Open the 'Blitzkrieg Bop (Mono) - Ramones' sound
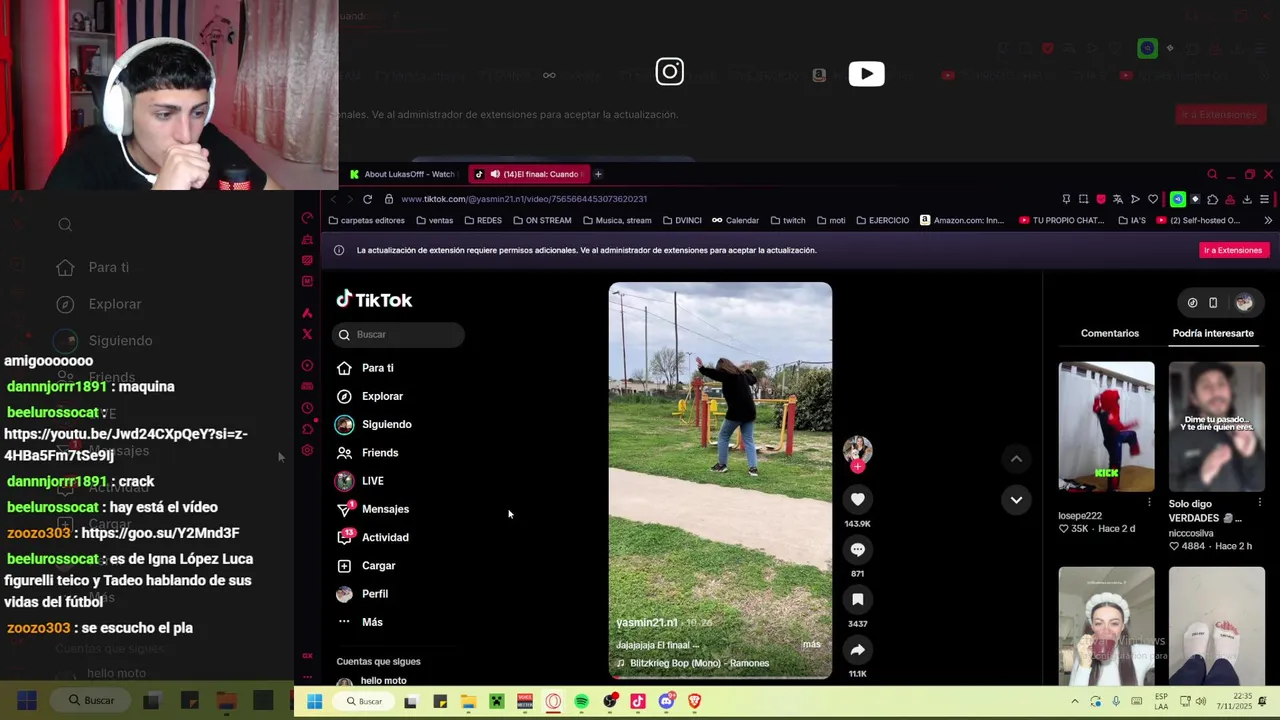This screenshot has width=1280, height=720. tap(692, 663)
